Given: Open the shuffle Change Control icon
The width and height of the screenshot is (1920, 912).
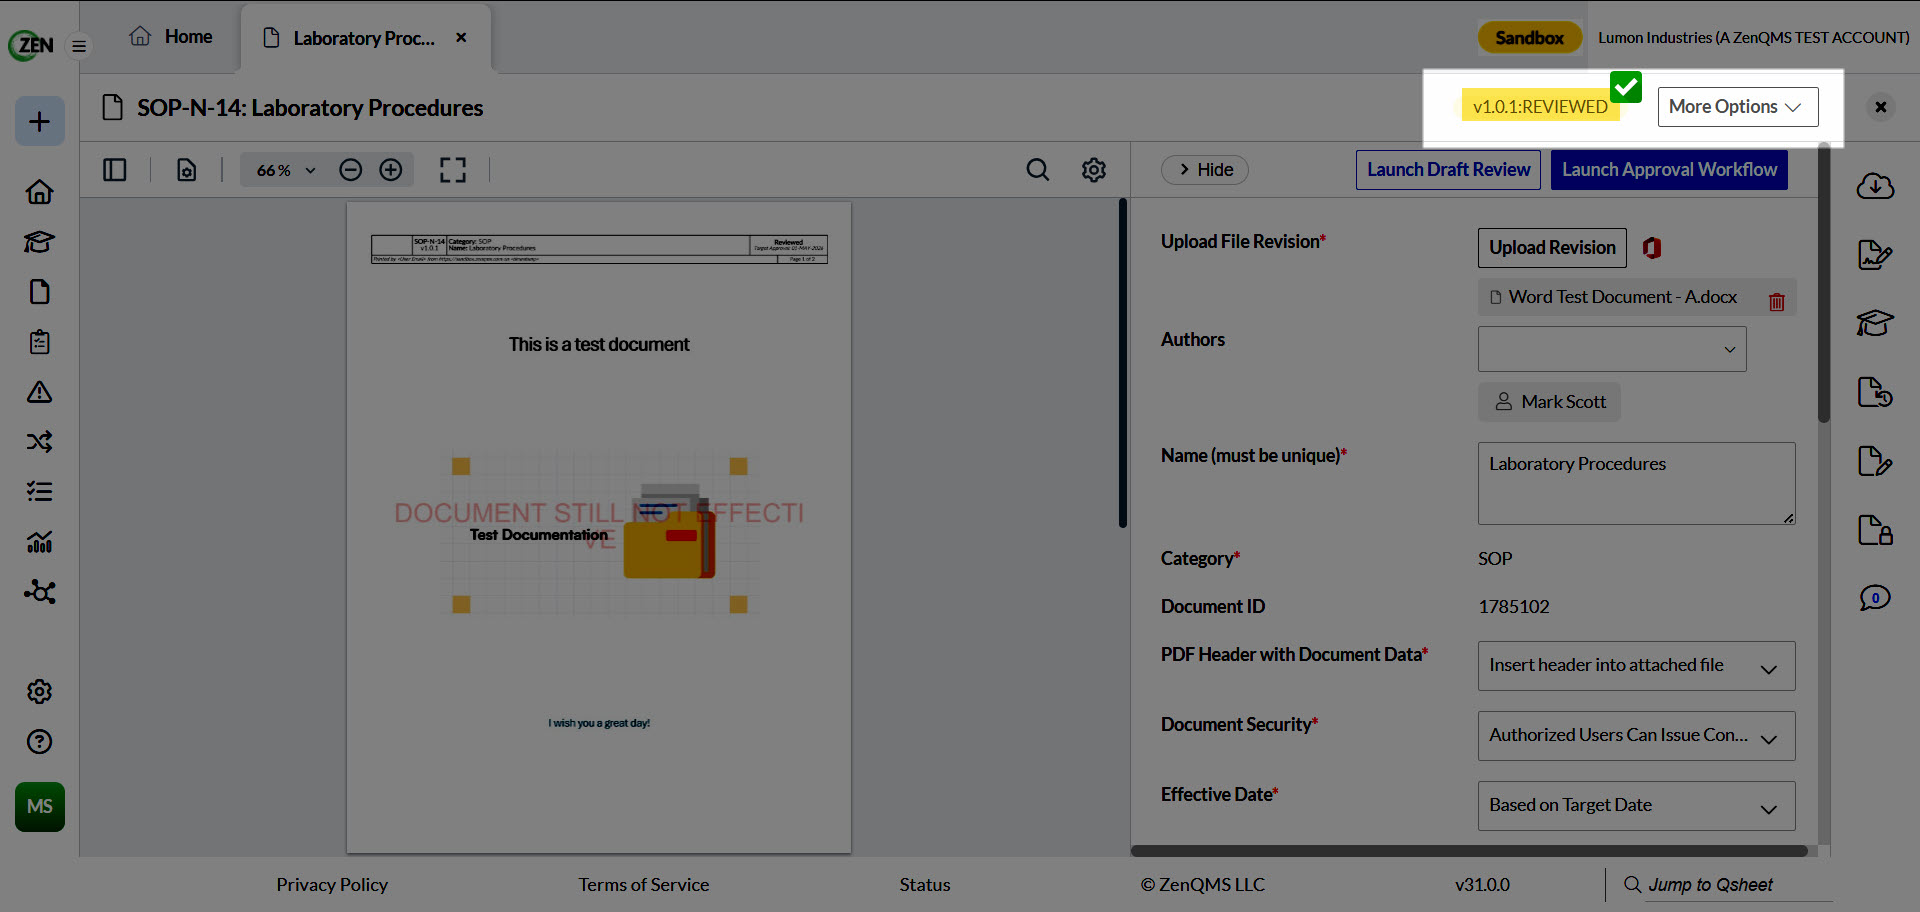Looking at the screenshot, I should click(x=40, y=441).
